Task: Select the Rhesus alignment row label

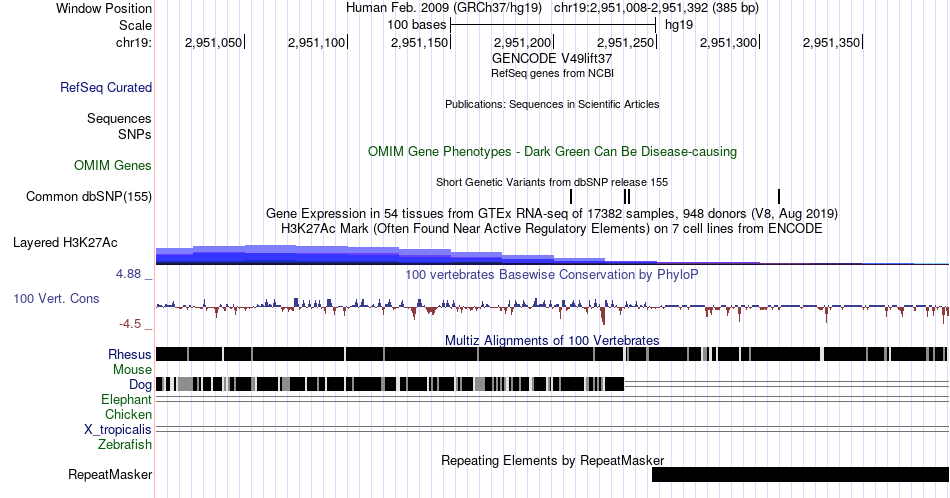Action: (x=130, y=354)
